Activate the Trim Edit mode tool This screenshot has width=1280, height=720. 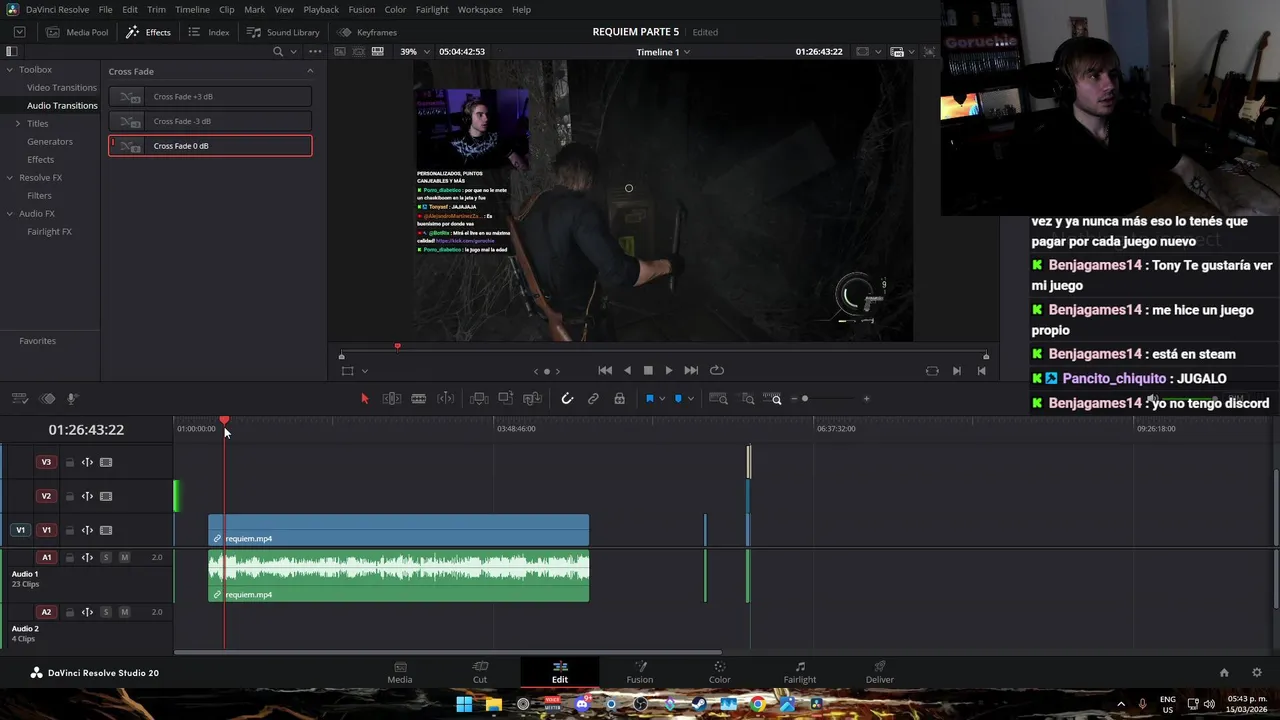pyautogui.click(x=392, y=398)
